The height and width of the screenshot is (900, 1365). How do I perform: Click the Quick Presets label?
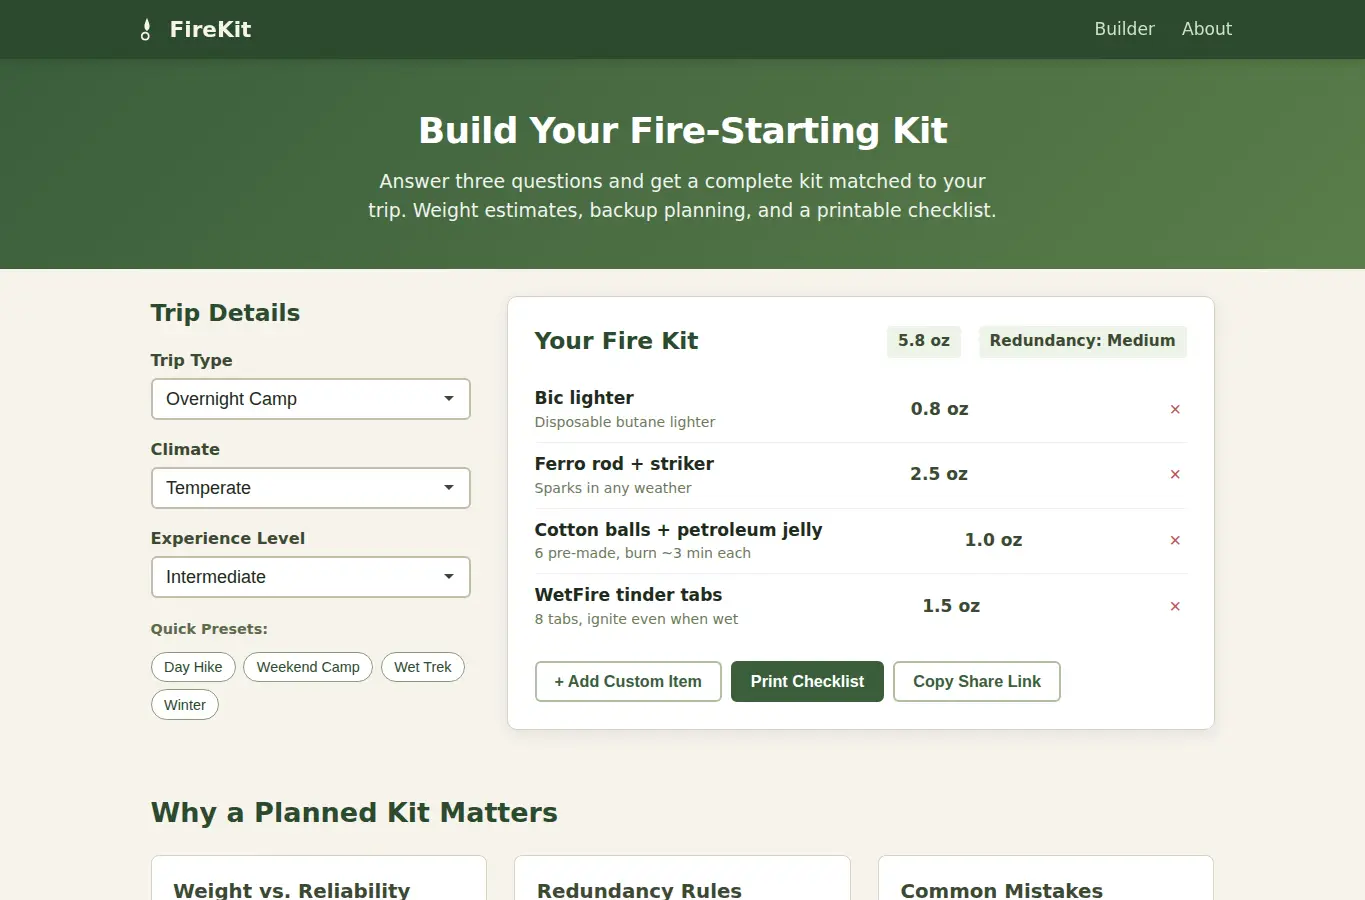coord(209,629)
